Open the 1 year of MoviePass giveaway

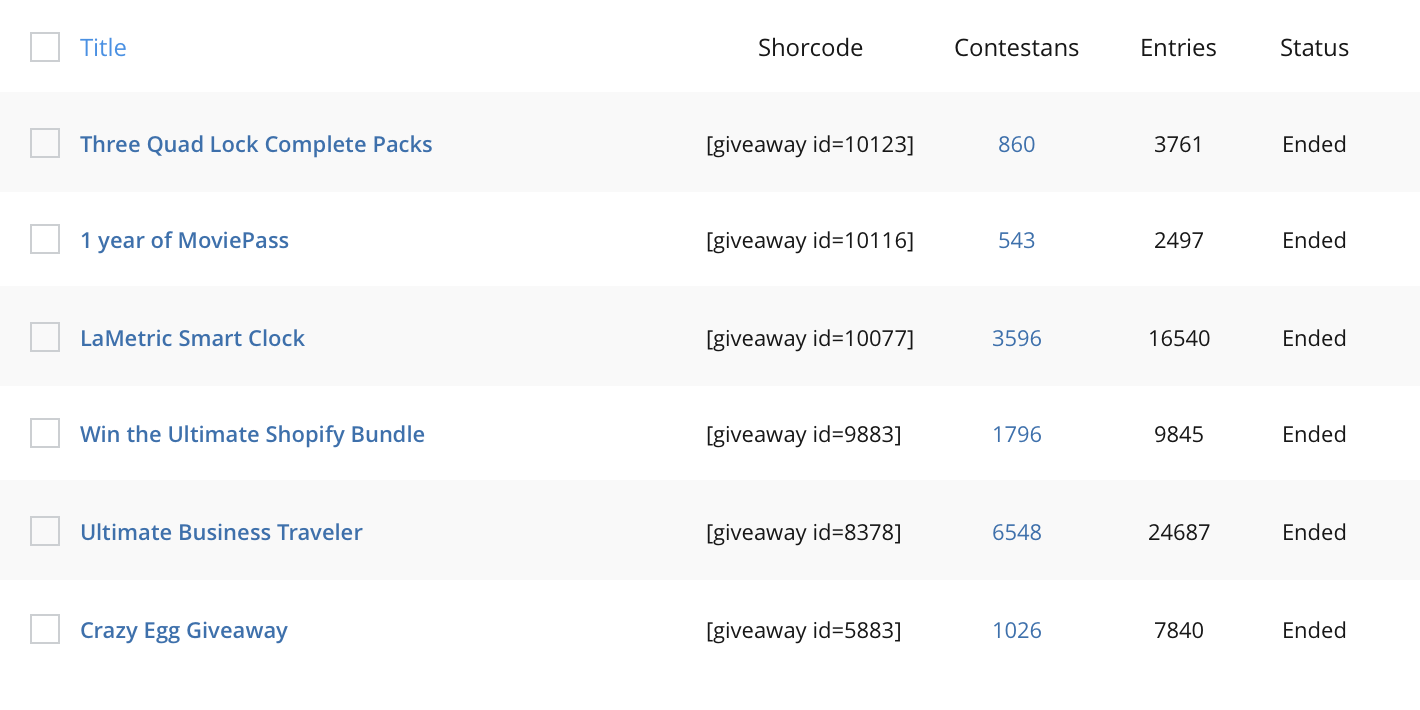pos(184,240)
